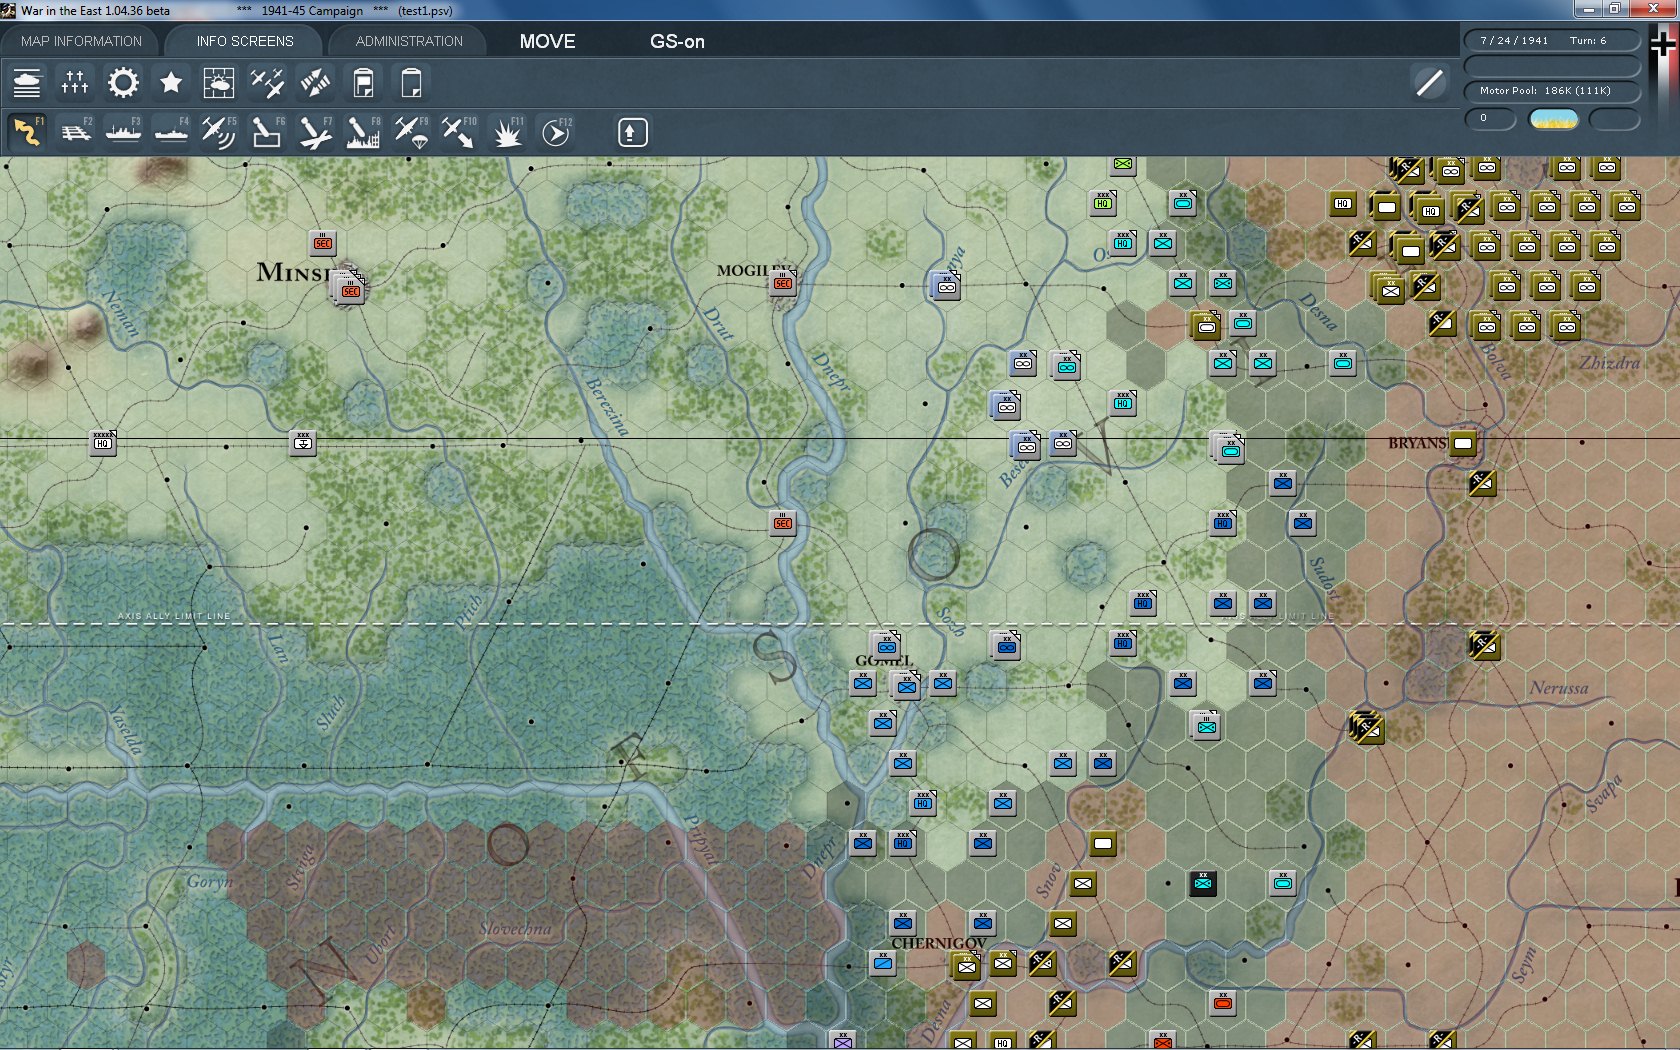Click the date and Turn 6 field
Image resolution: width=1680 pixels, height=1050 pixels.
click(x=1553, y=40)
